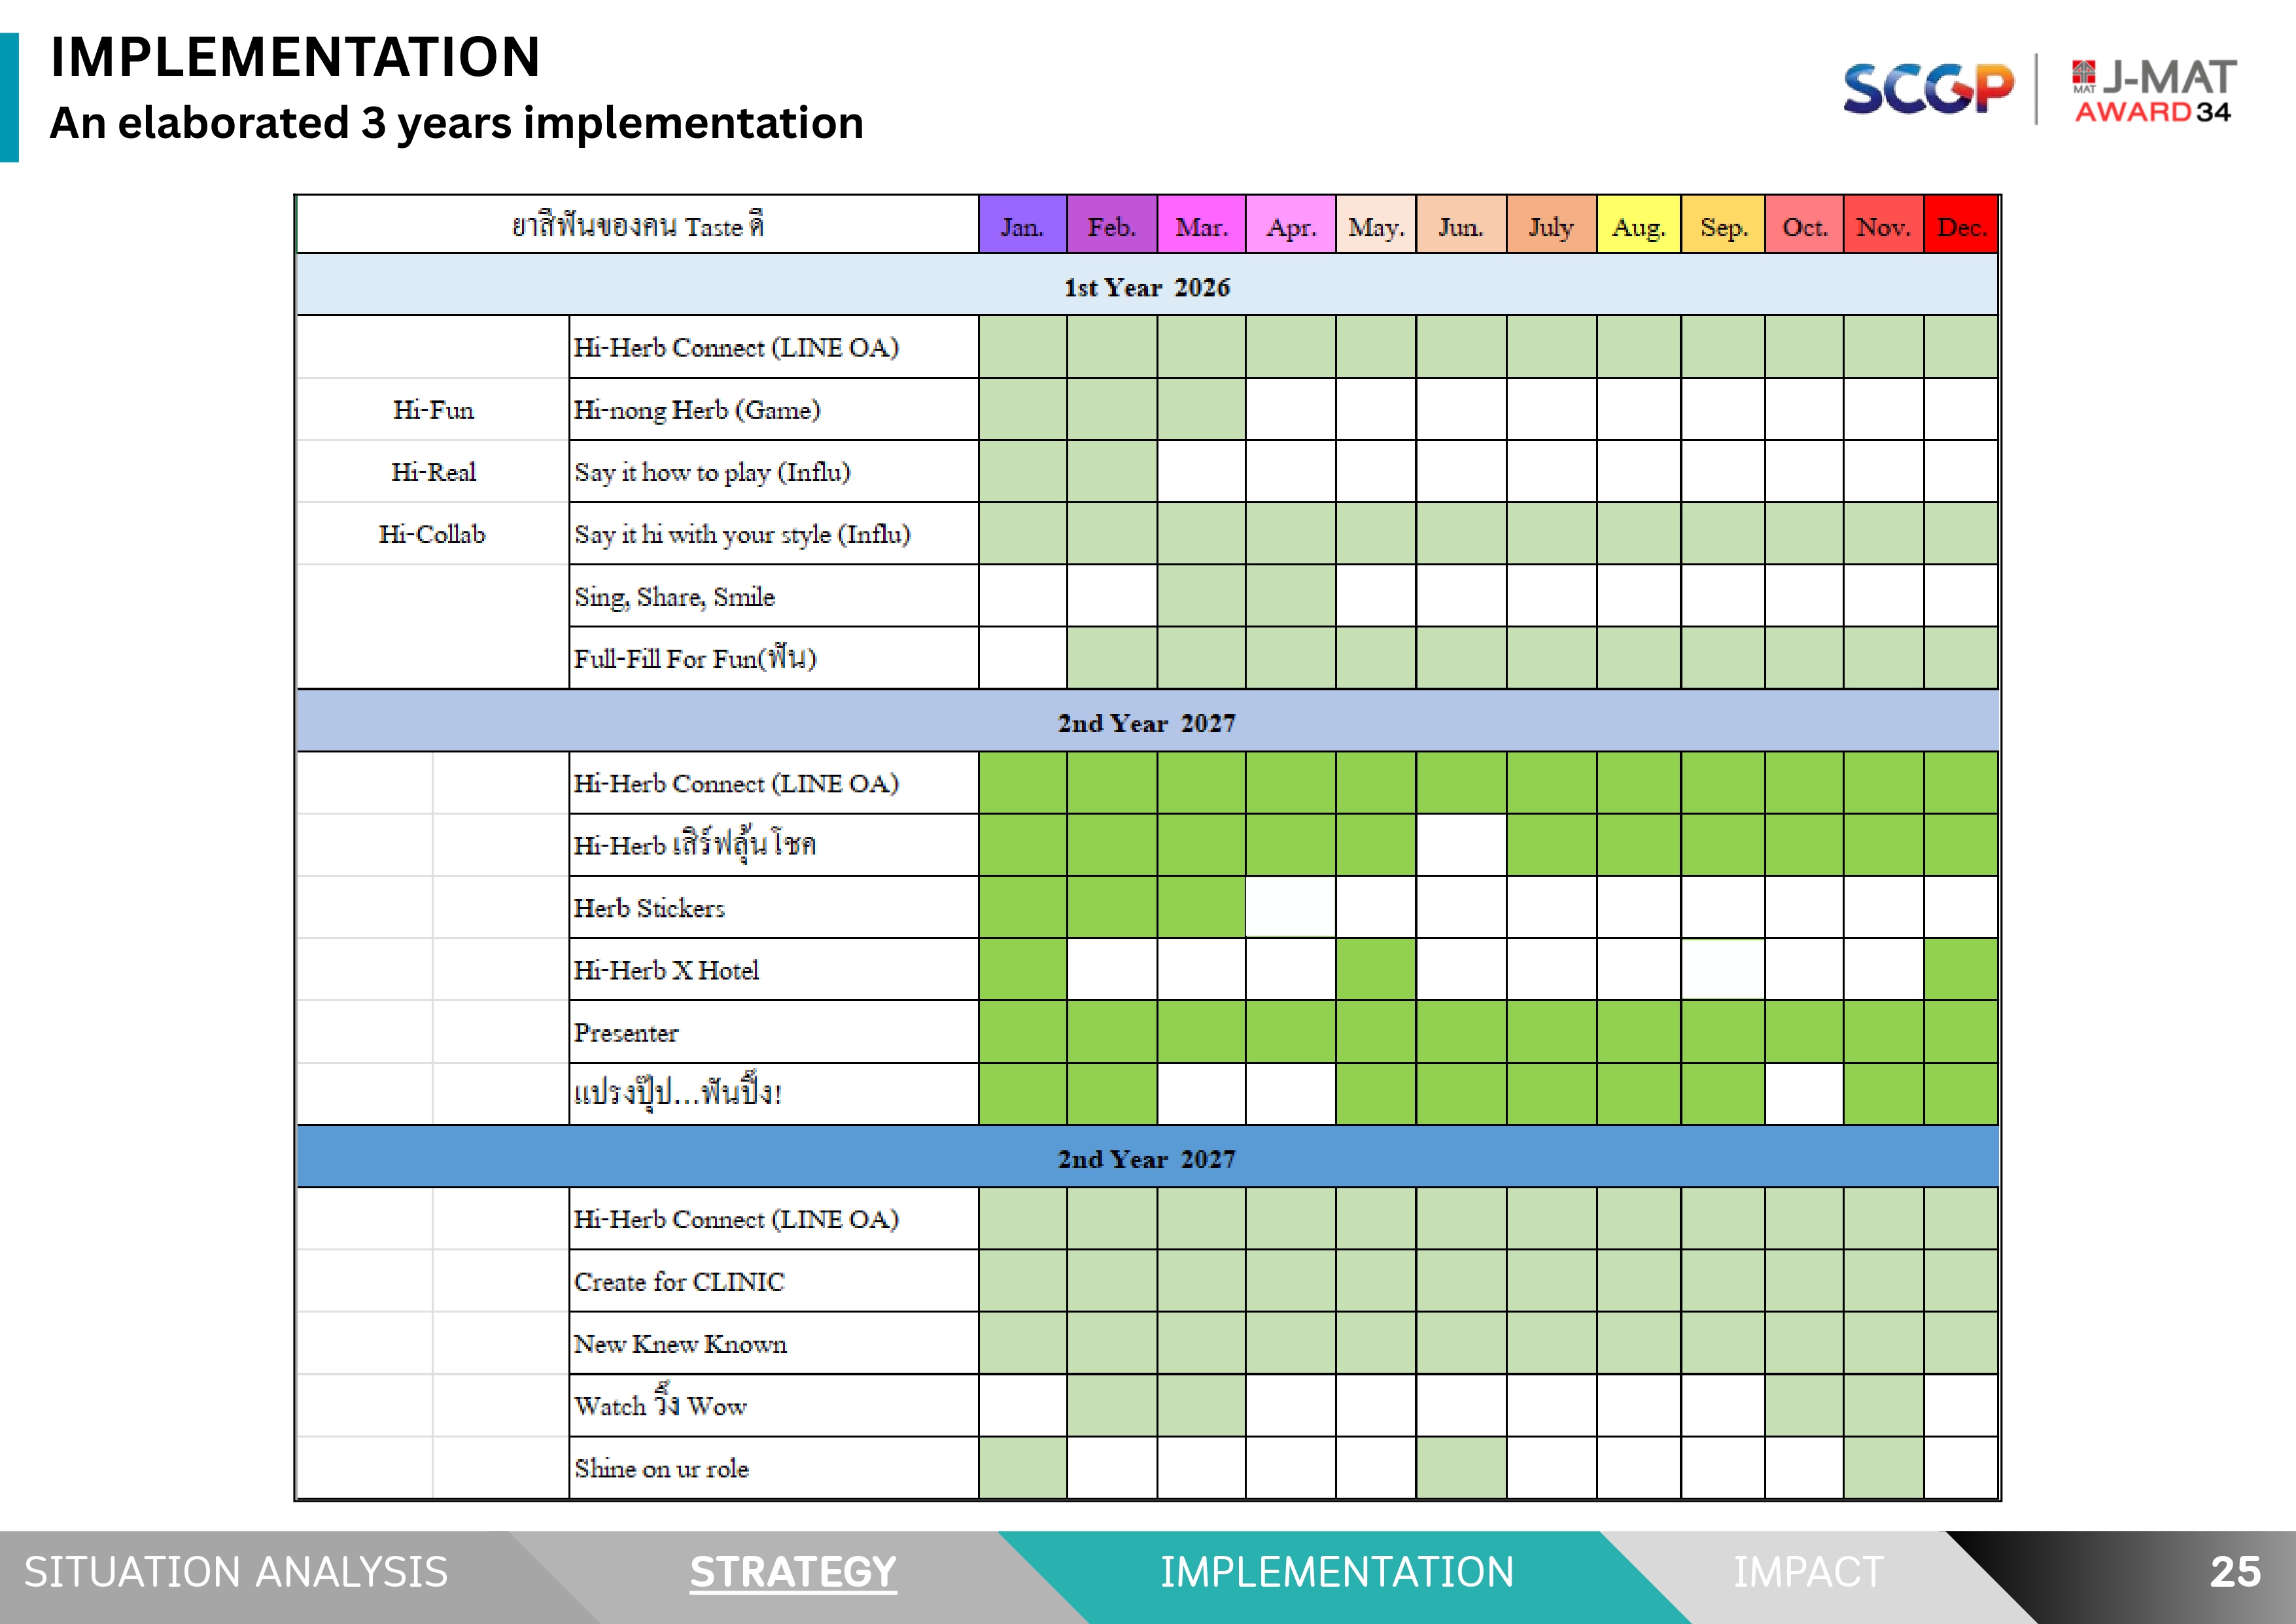Select the Sing, Share, Smile activity cell
2296x1624 pixels.
pyautogui.click(x=674, y=597)
